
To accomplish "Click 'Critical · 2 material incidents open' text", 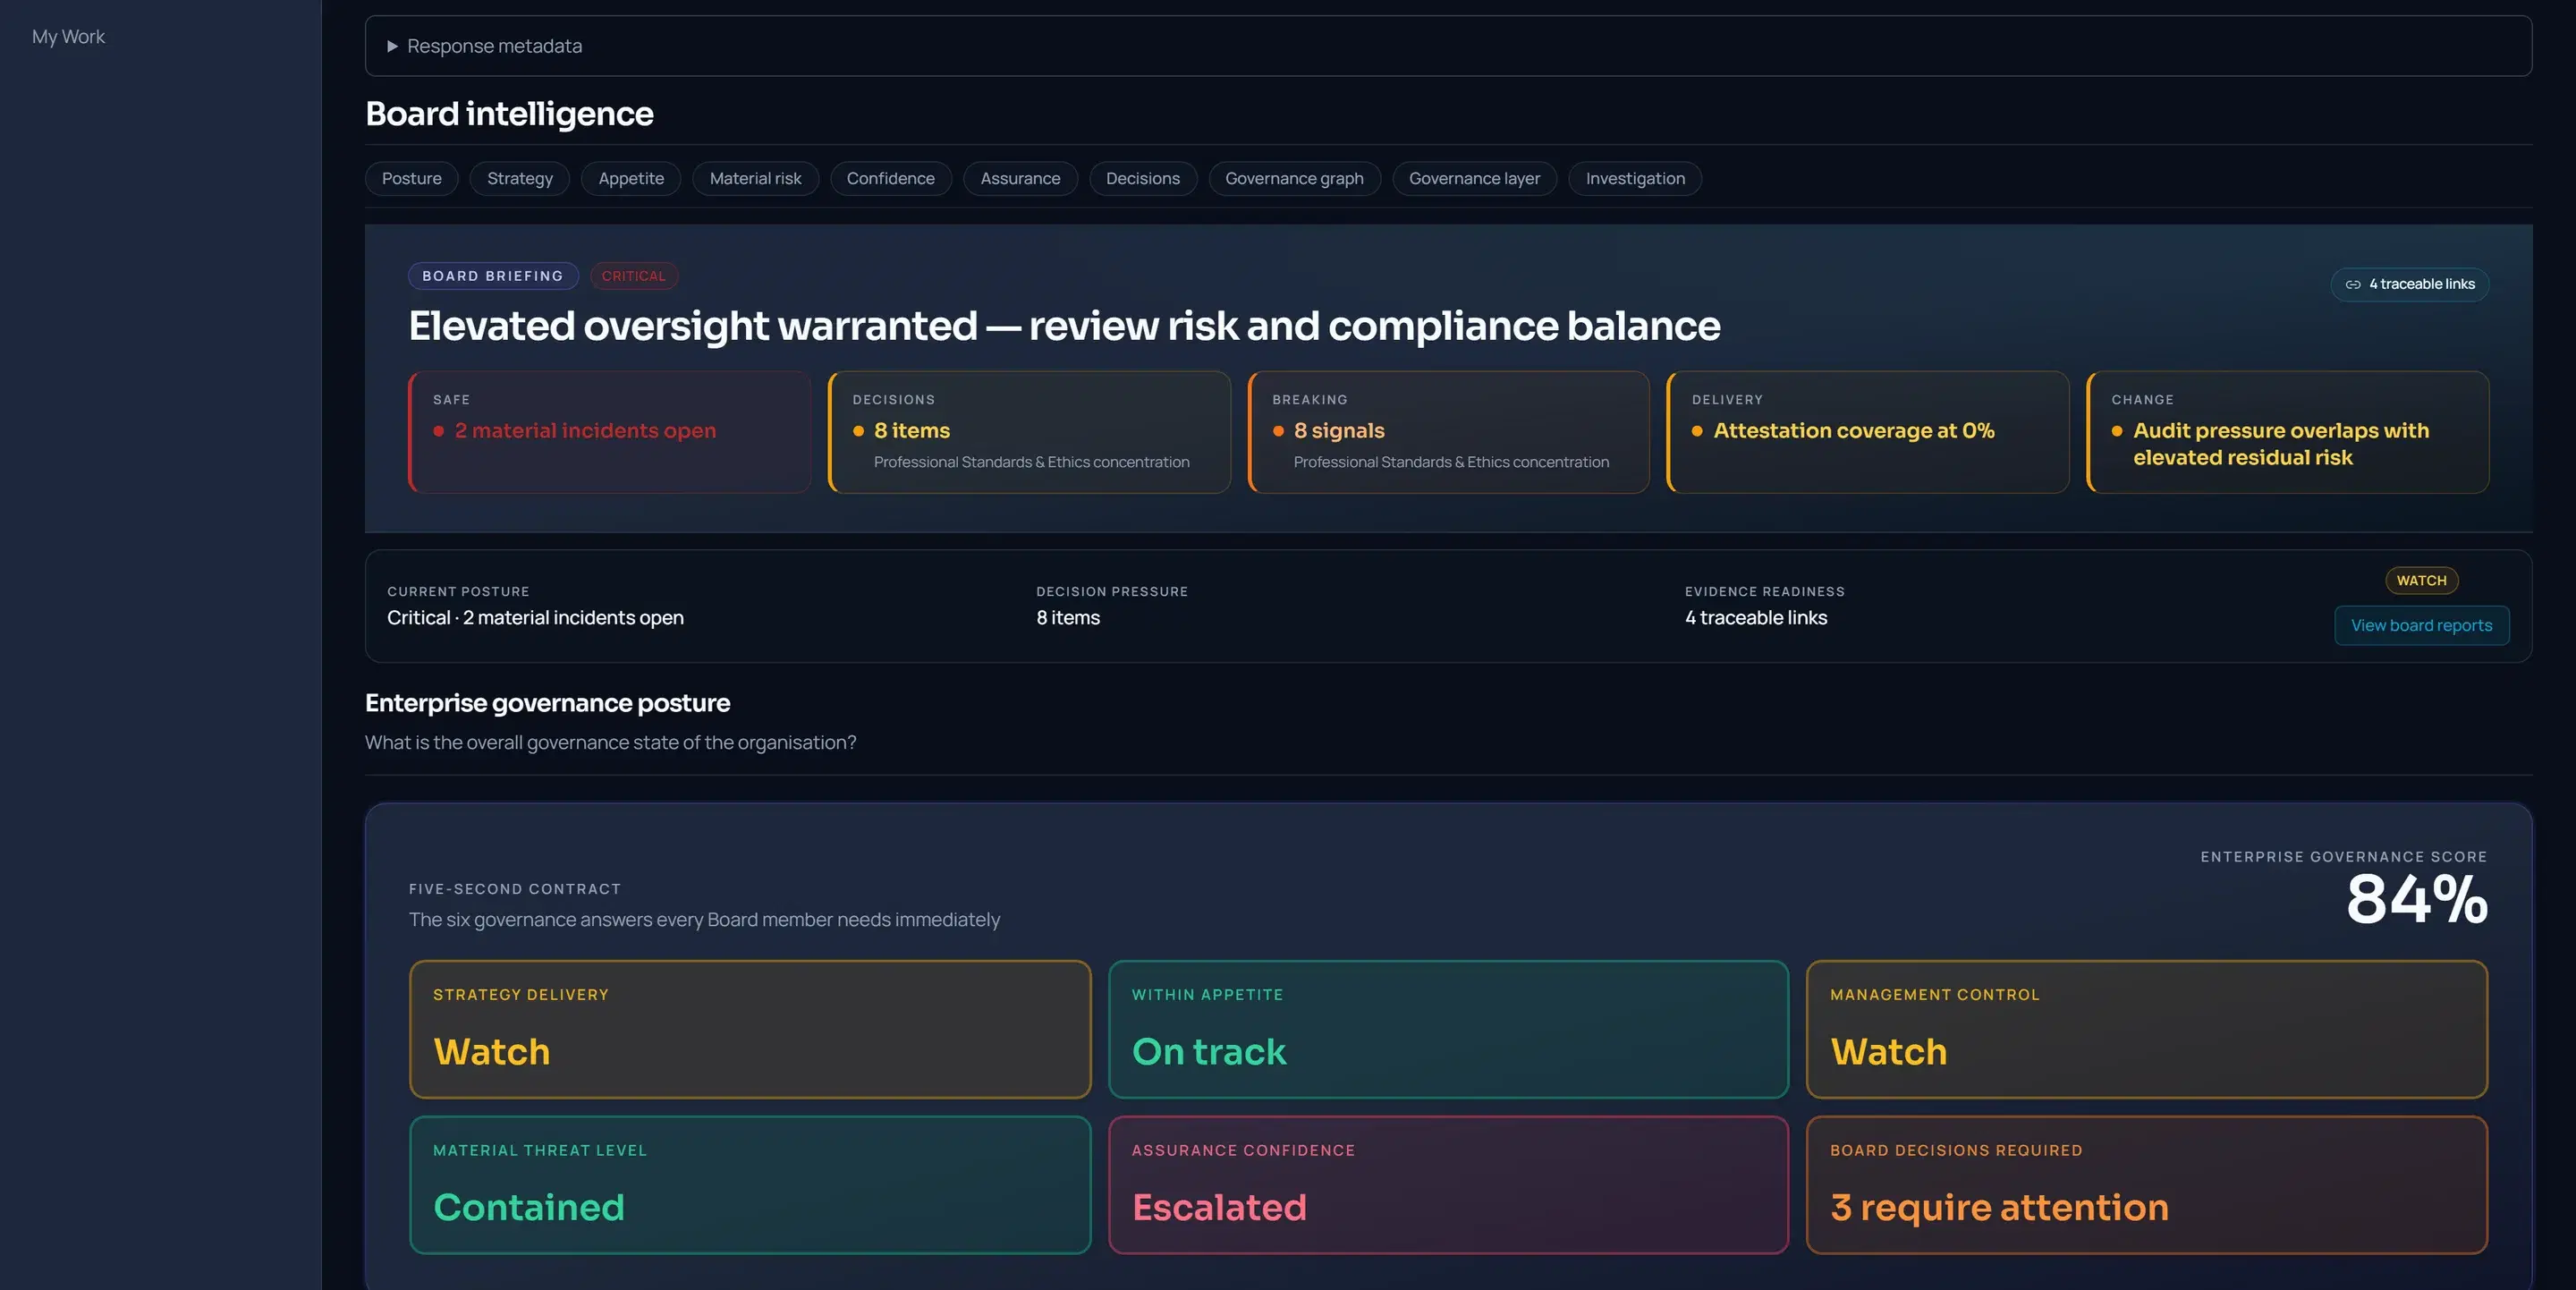I will point(535,618).
